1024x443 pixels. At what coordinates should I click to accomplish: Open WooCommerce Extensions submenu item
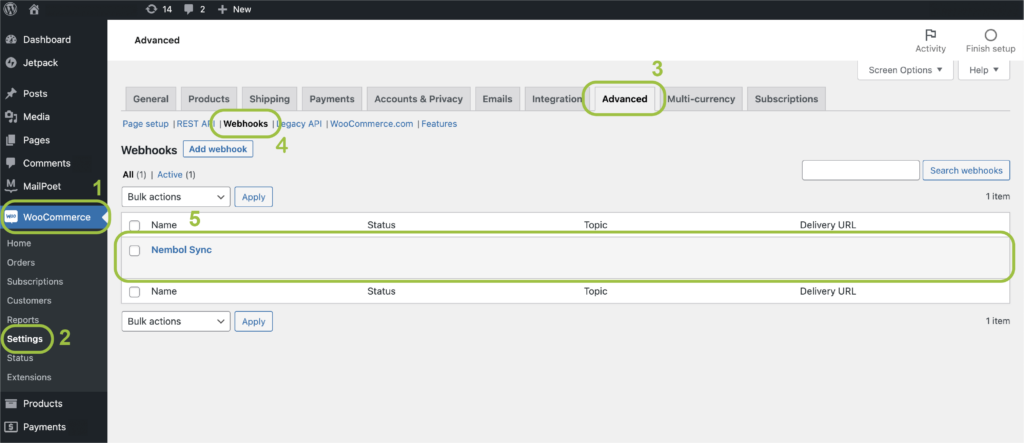pyautogui.click(x=29, y=378)
